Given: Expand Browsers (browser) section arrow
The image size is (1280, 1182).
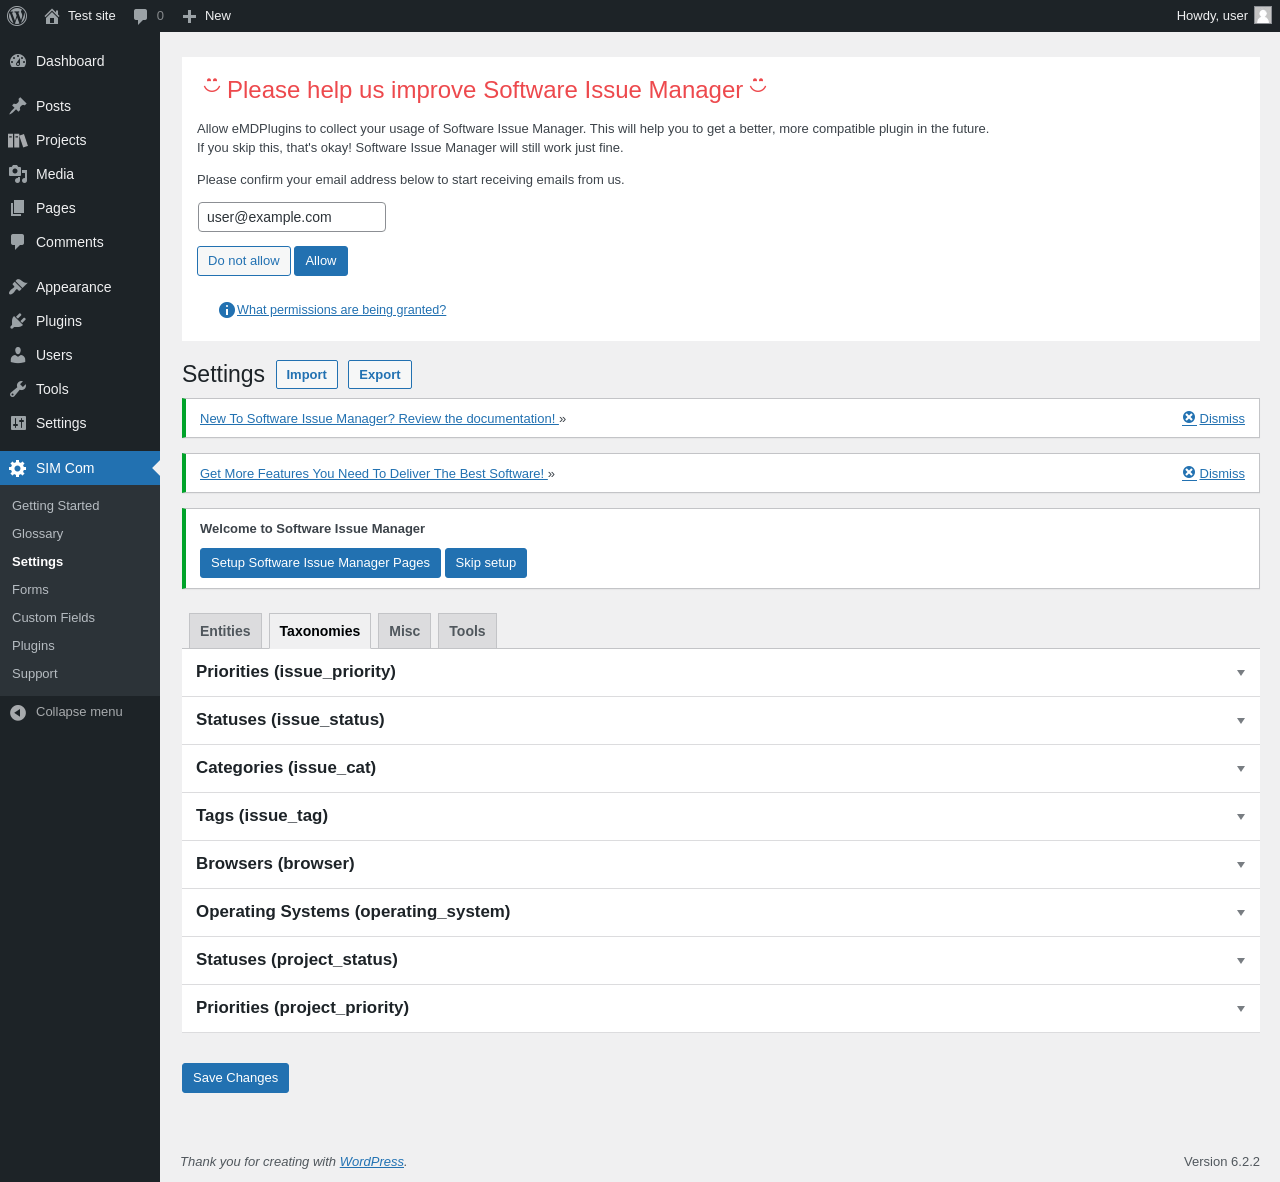Looking at the screenshot, I should click(x=1241, y=865).
